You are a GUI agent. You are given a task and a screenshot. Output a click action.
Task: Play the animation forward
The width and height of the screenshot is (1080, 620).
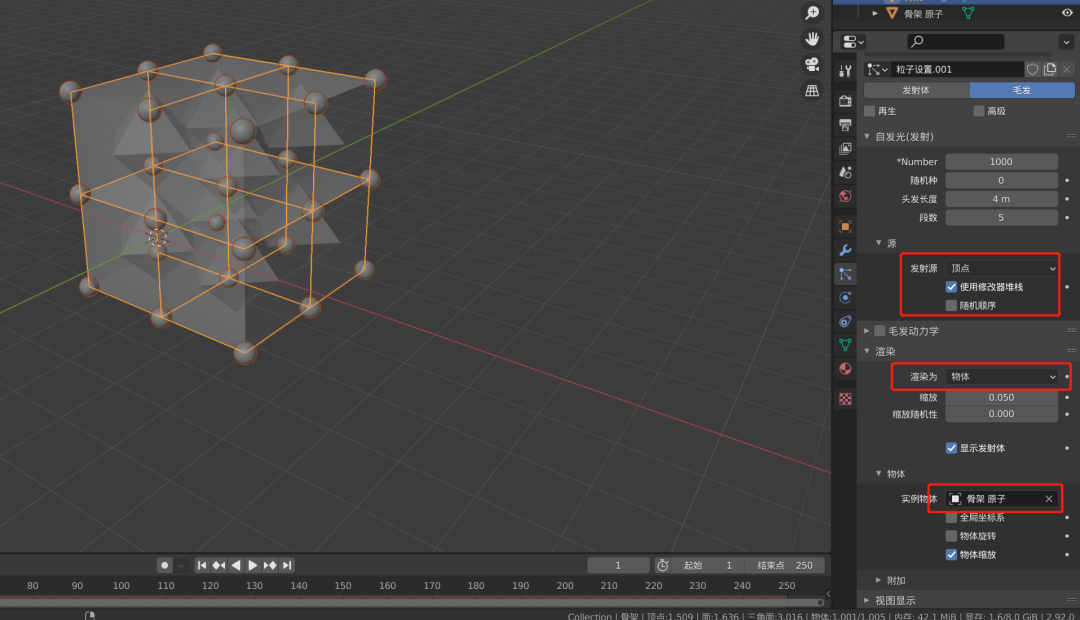(x=253, y=565)
